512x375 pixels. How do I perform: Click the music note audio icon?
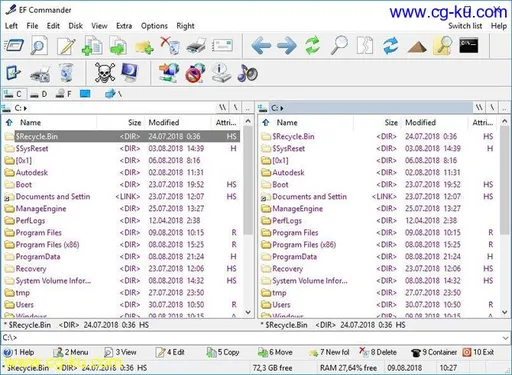click(247, 73)
